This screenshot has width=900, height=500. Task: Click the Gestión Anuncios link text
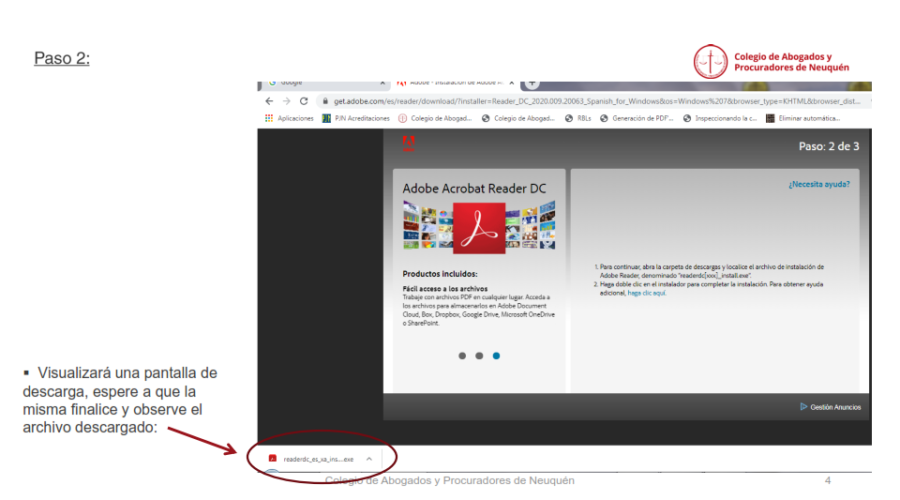tap(836, 407)
